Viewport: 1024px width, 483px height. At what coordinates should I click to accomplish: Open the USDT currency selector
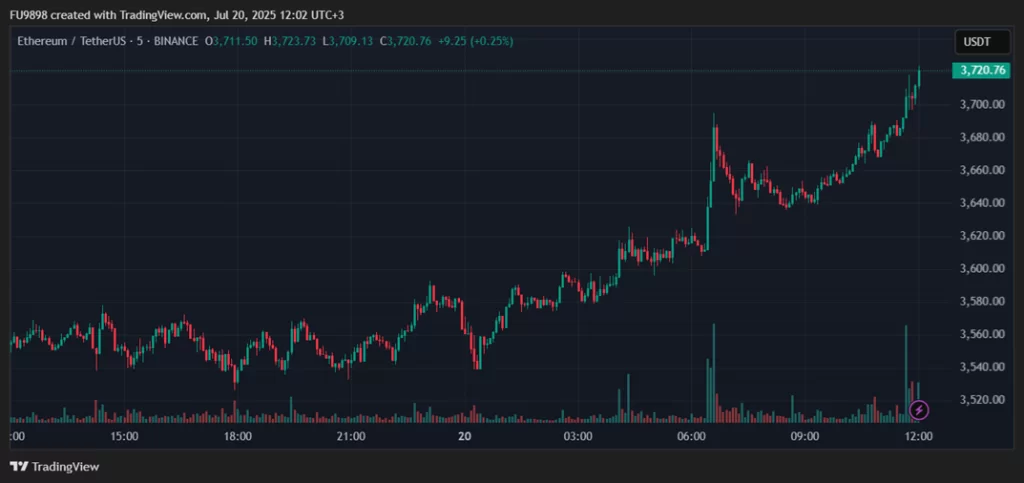pos(976,42)
